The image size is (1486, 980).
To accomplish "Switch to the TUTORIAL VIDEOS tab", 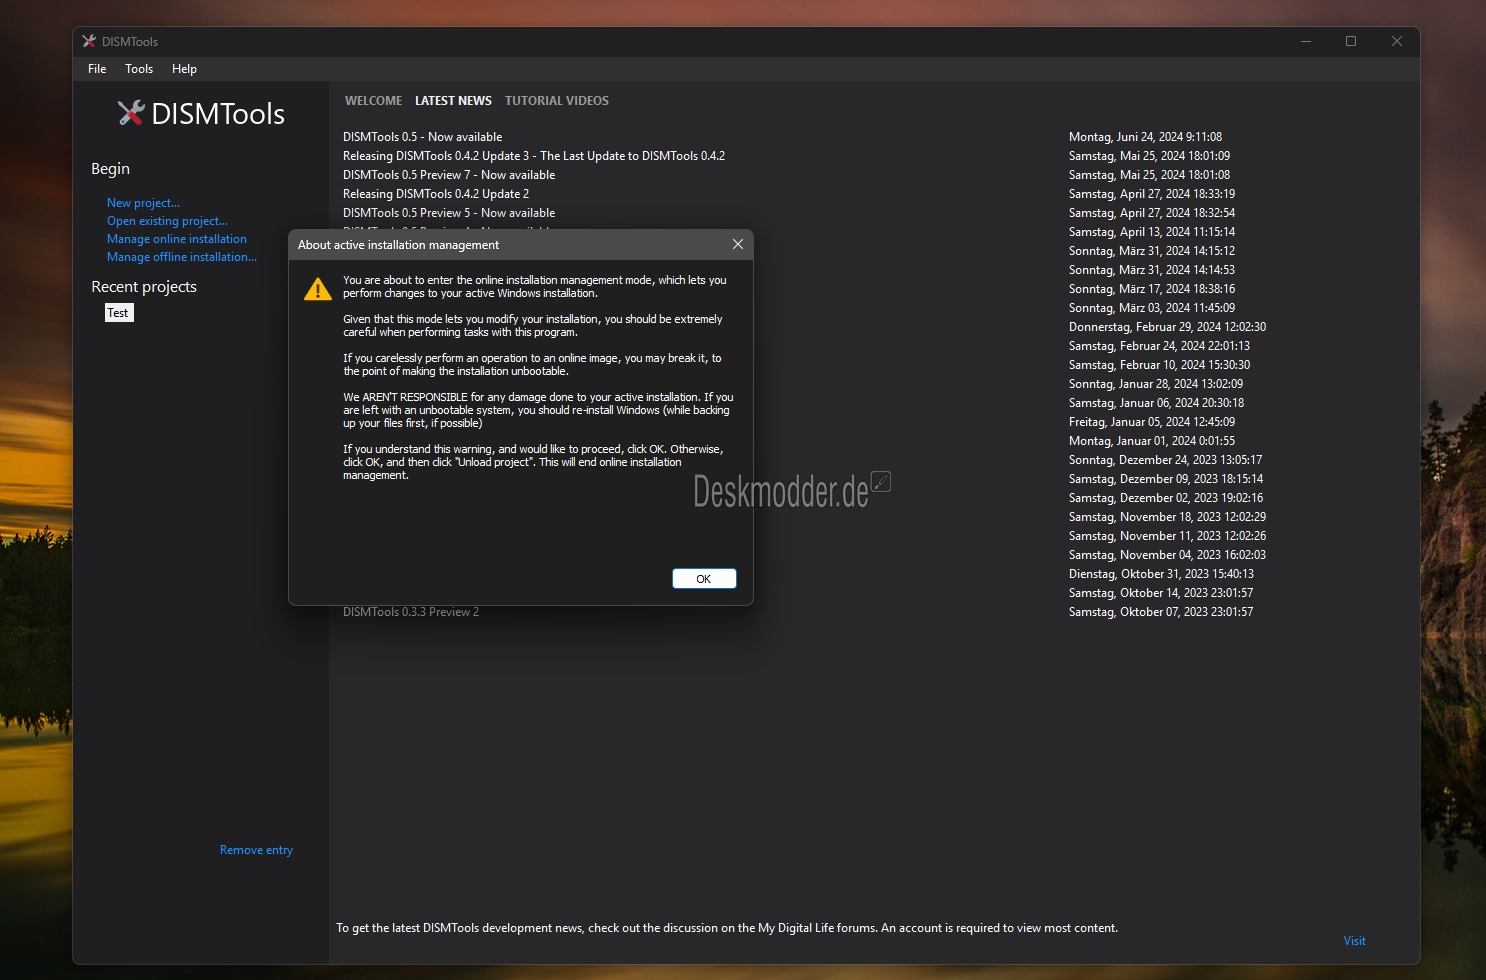I will coord(556,101).
